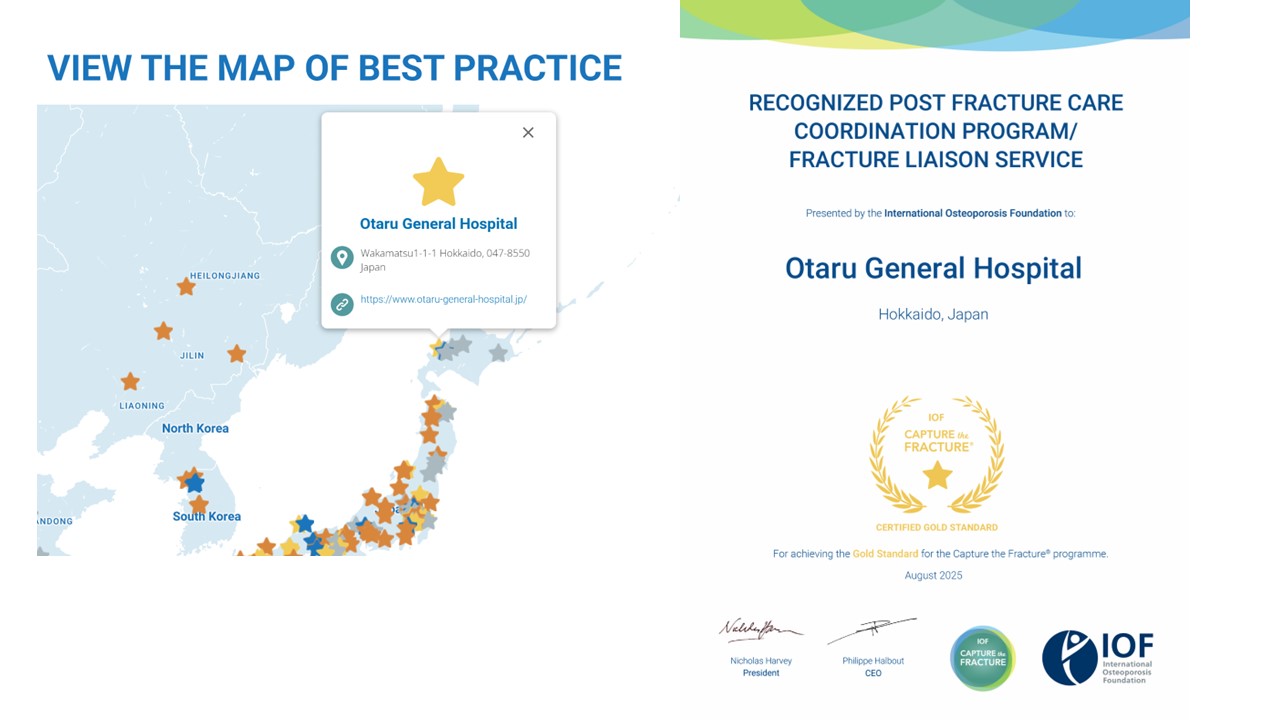Click the Nicholas Harvey President signature

(x=760, y=631)
